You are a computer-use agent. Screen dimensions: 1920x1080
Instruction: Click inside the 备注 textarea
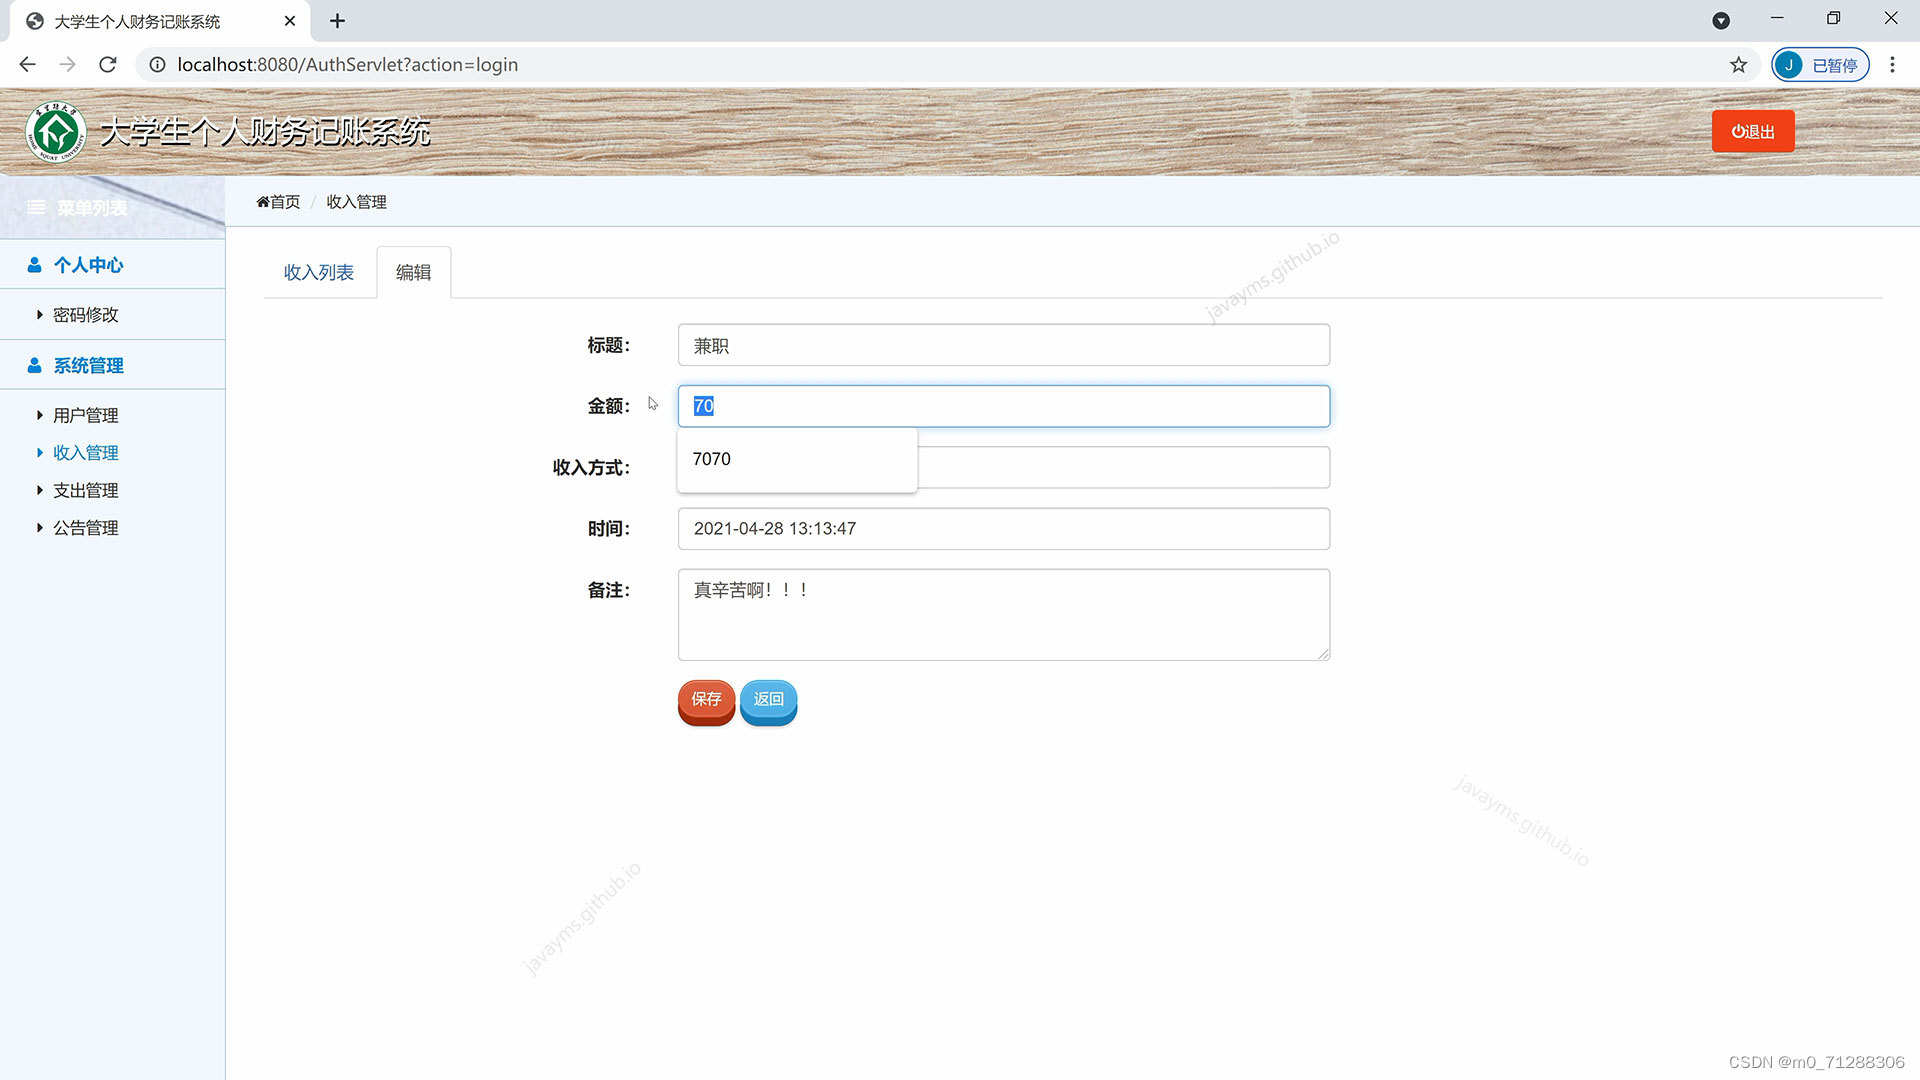click(x=1003, y=614)
